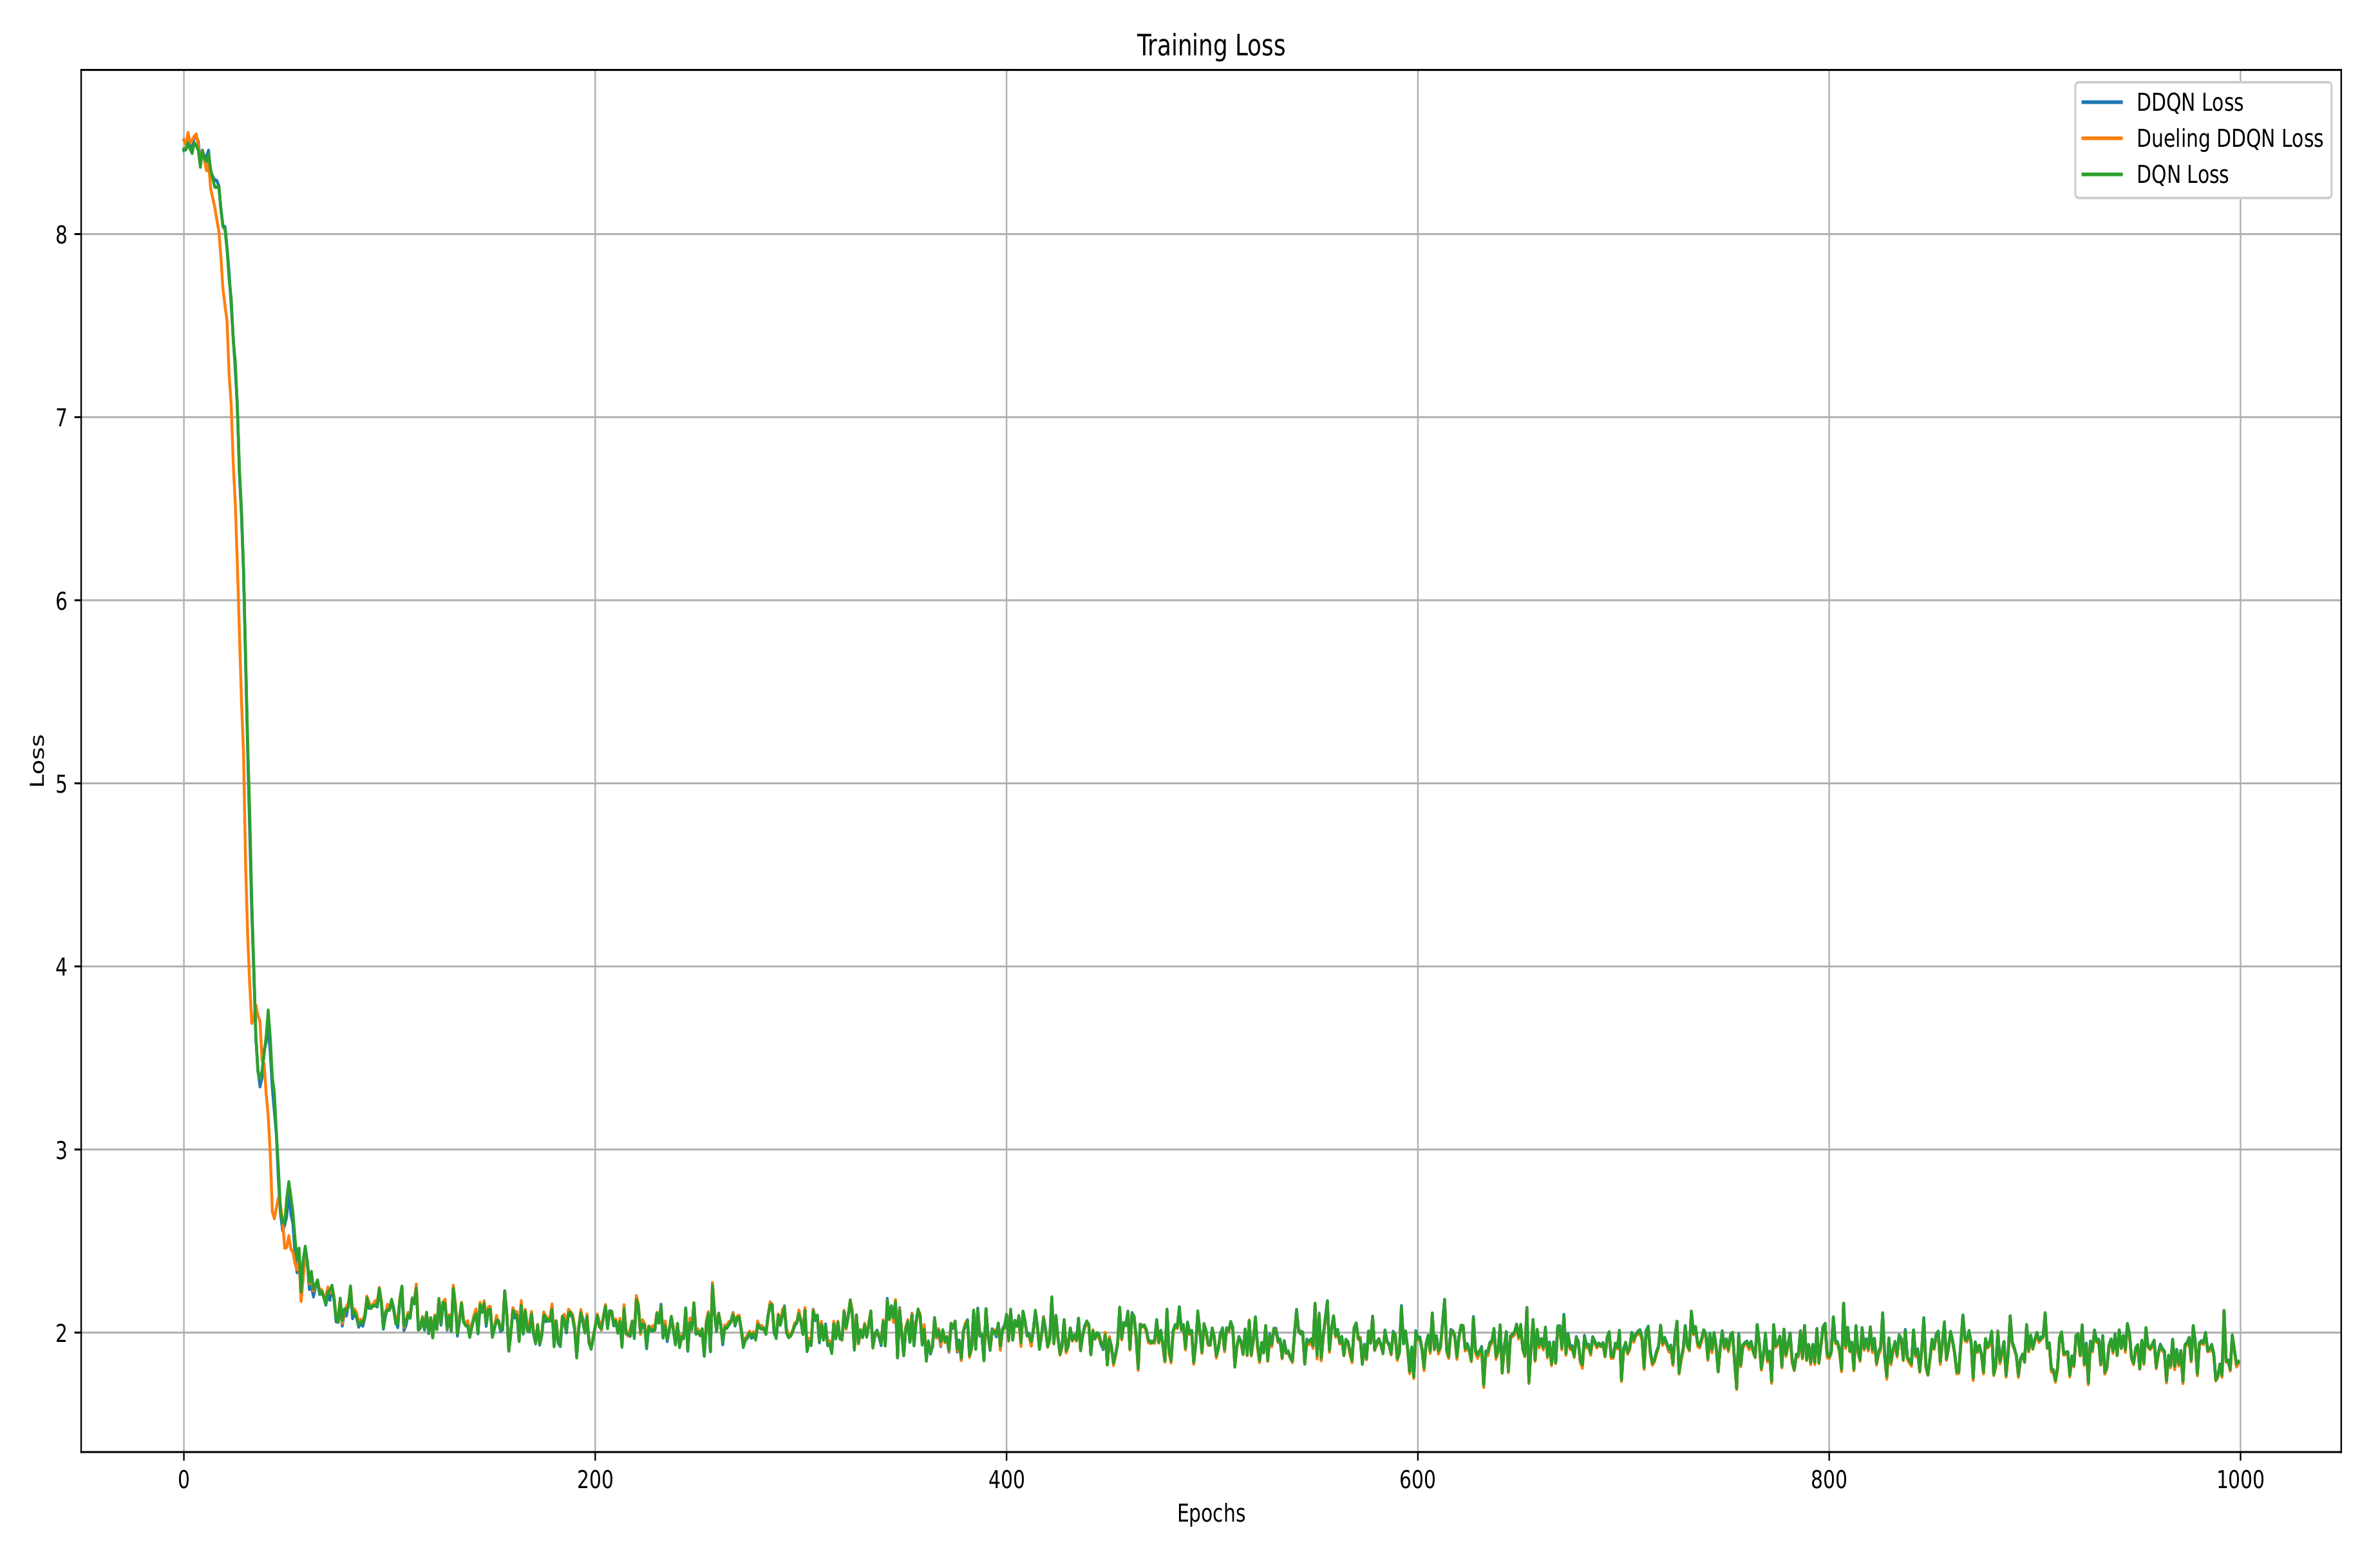
Task: Click x-axis tick label 600
Action: (x=1417, y=1480)
